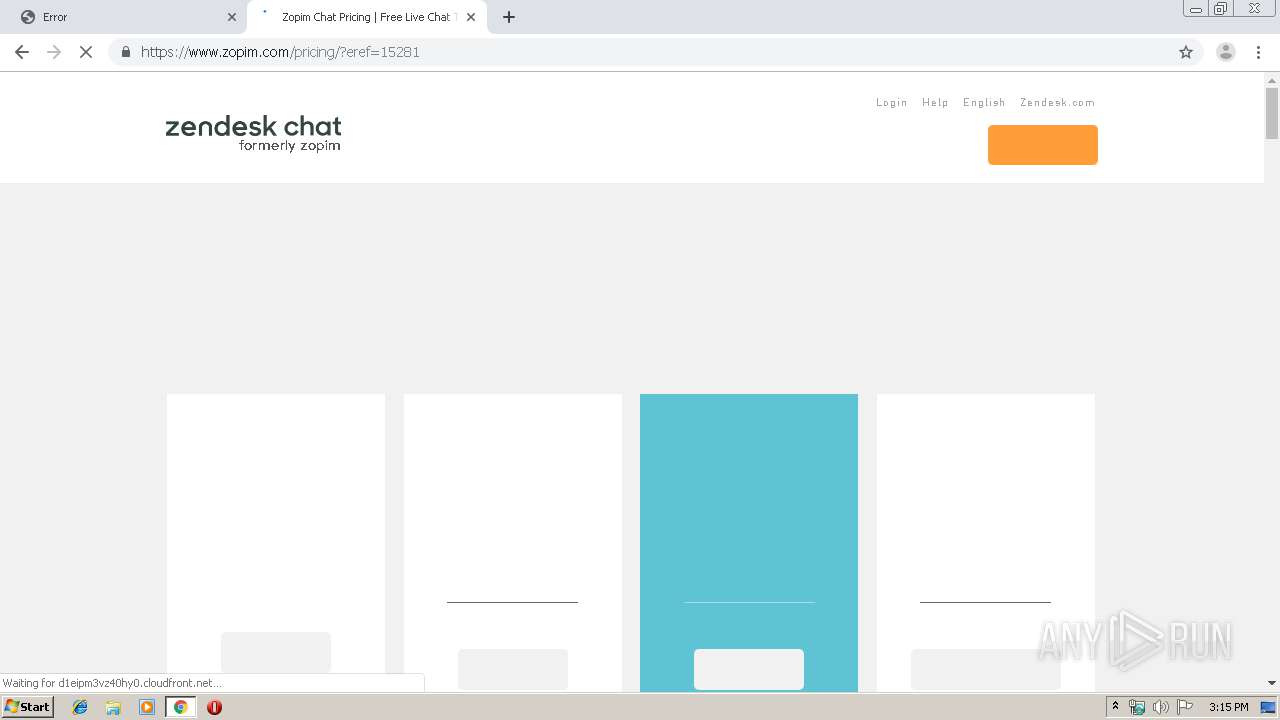Open the Help link
This screenshot has height=720, width=1280.
pos(935,103)
